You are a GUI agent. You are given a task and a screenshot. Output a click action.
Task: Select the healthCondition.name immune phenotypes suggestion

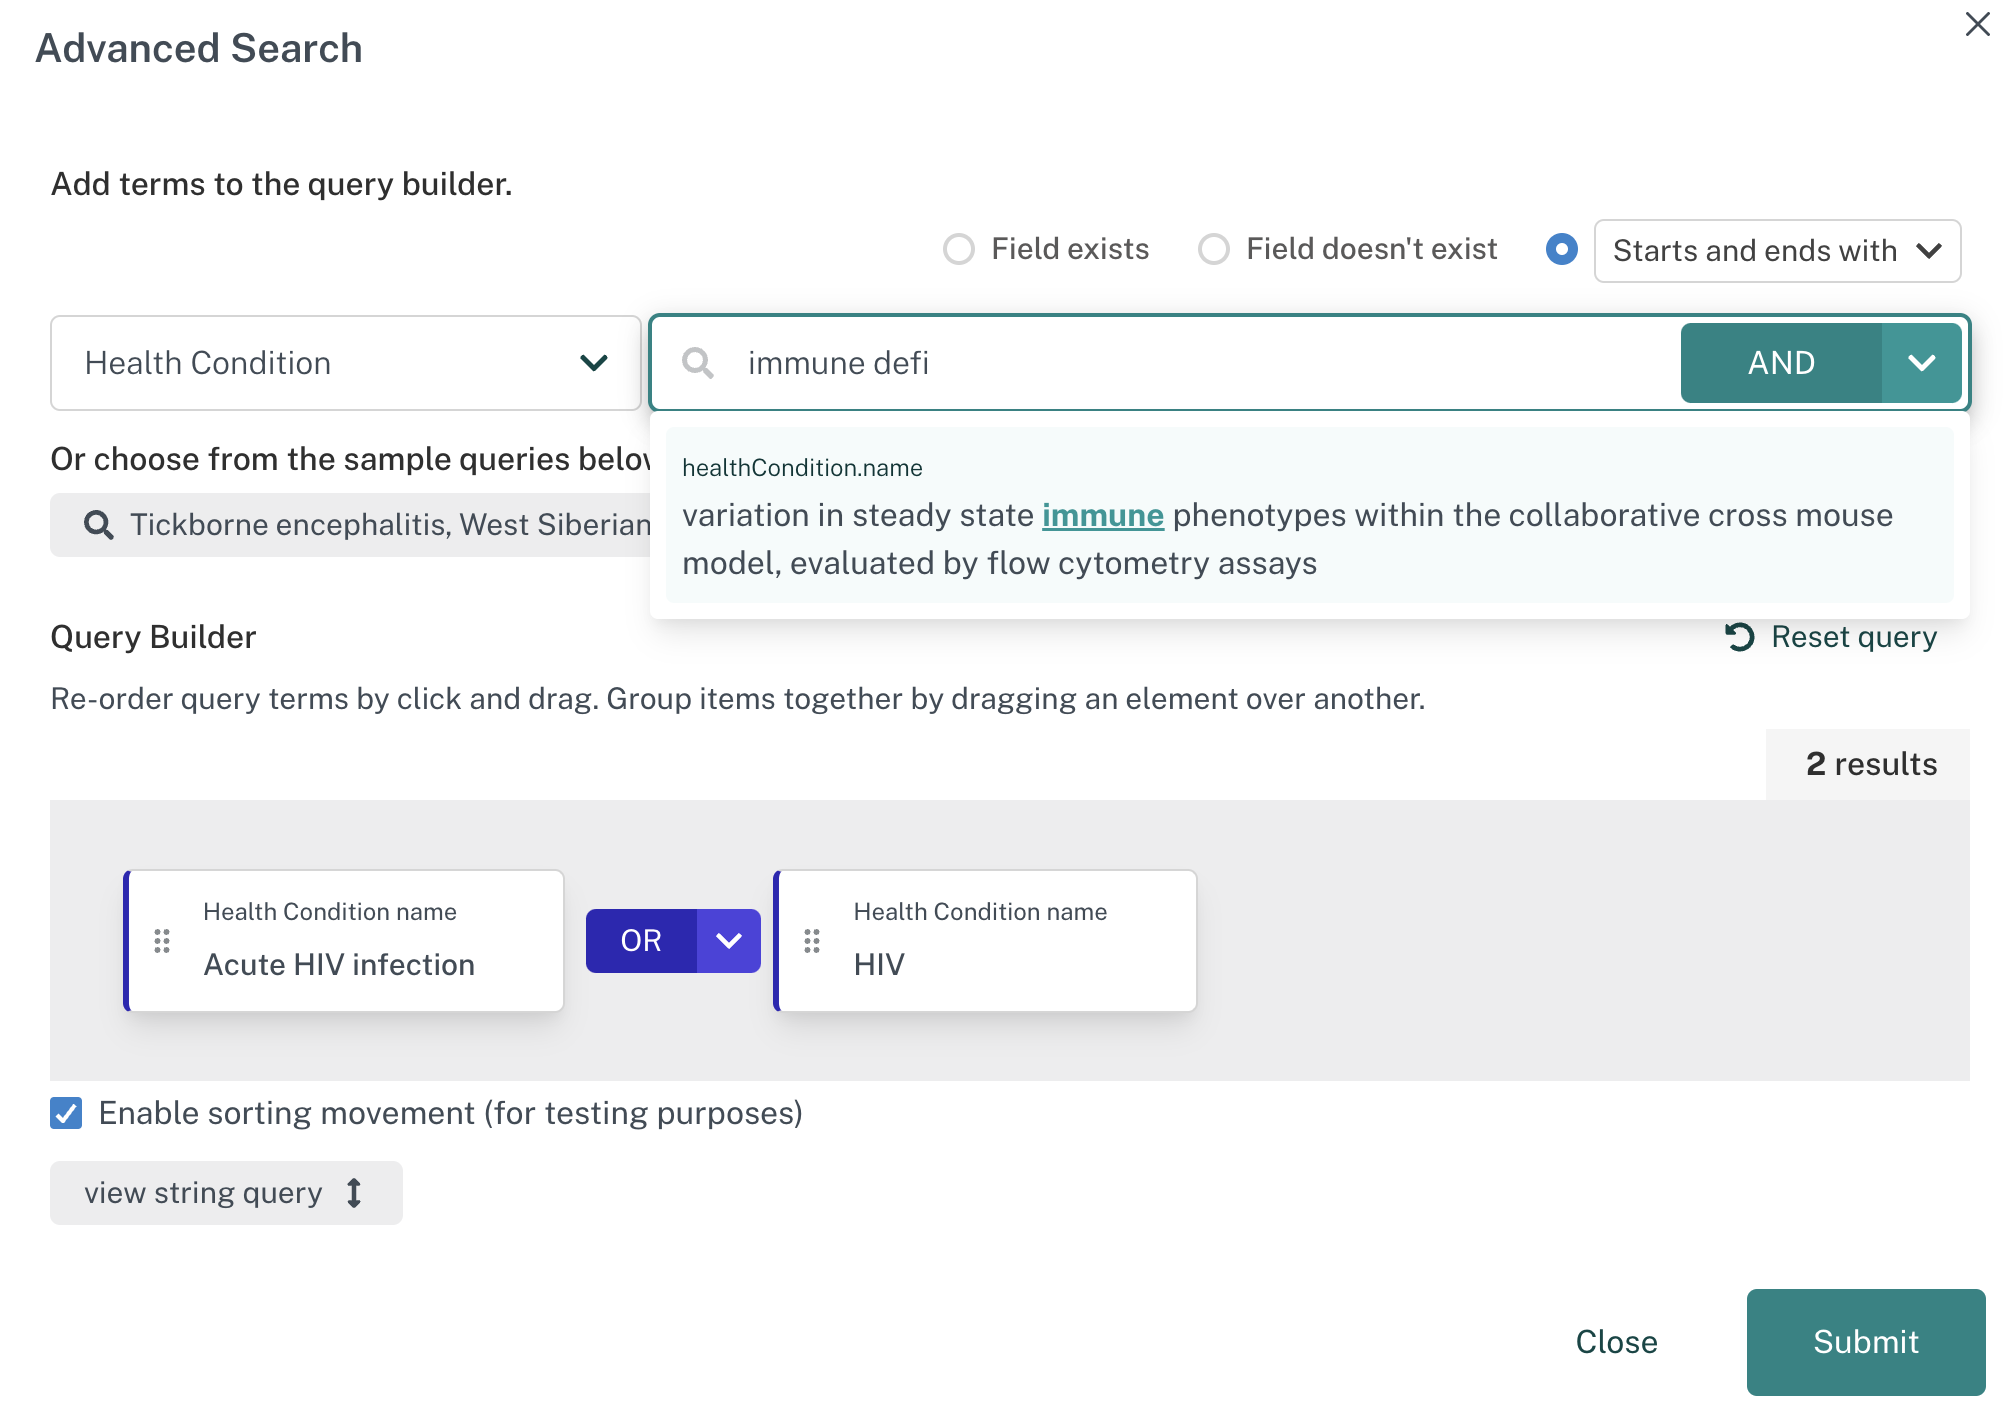[1309, 515]
